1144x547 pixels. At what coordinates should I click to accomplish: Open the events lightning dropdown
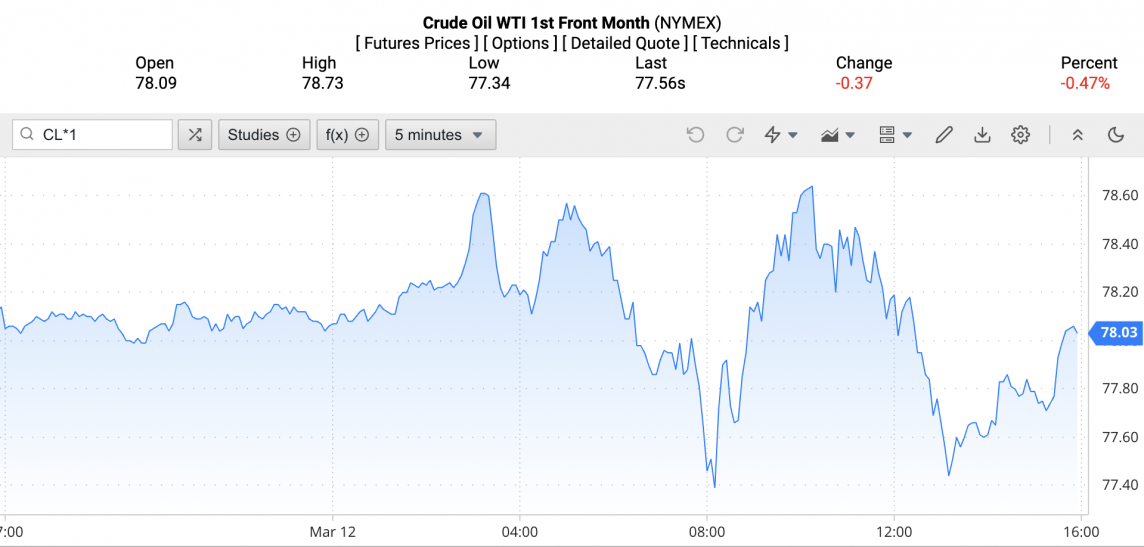point(780,135)
